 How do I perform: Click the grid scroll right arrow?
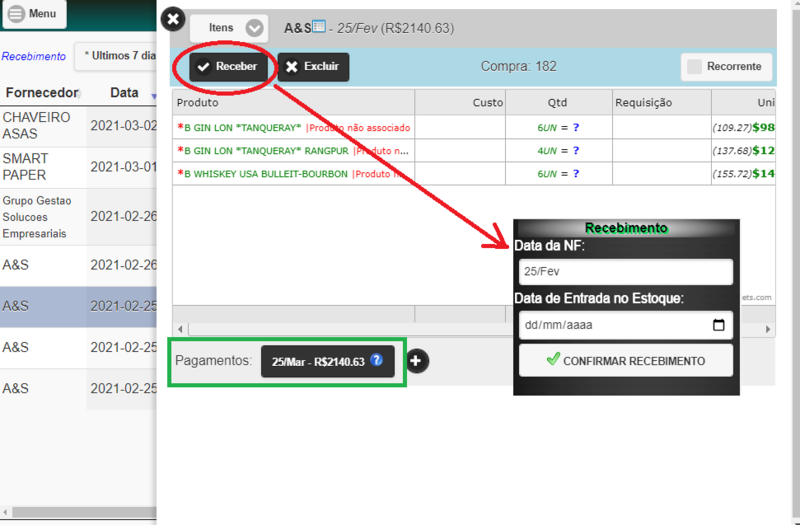click(x=768, y=329)
